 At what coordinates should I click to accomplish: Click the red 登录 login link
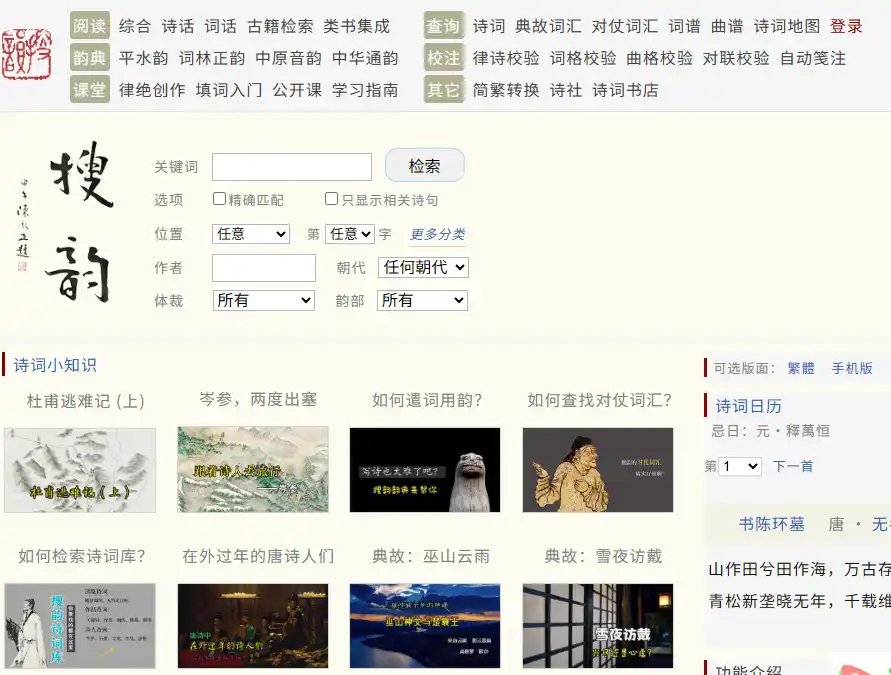846,26
